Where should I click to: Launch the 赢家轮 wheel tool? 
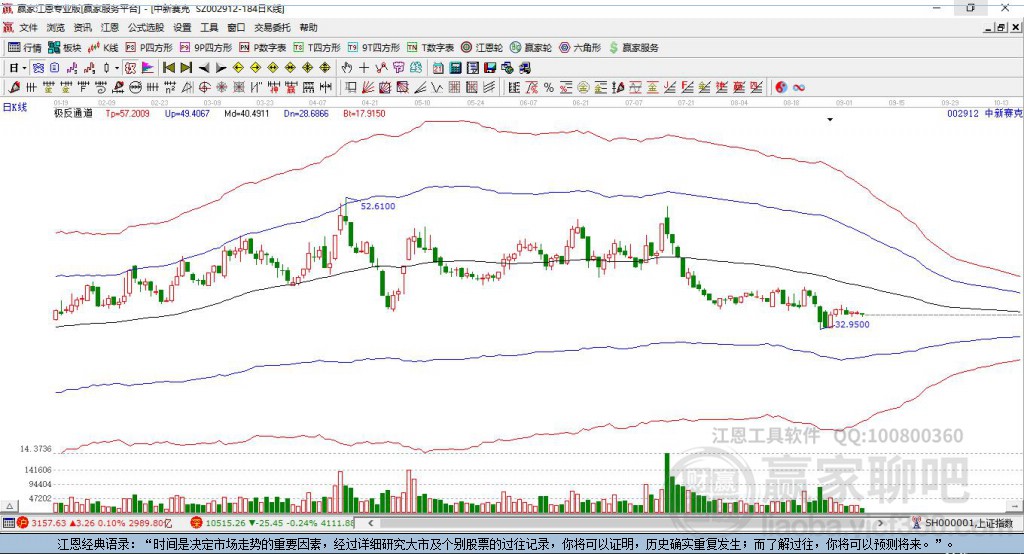click(x=530, y=48)
